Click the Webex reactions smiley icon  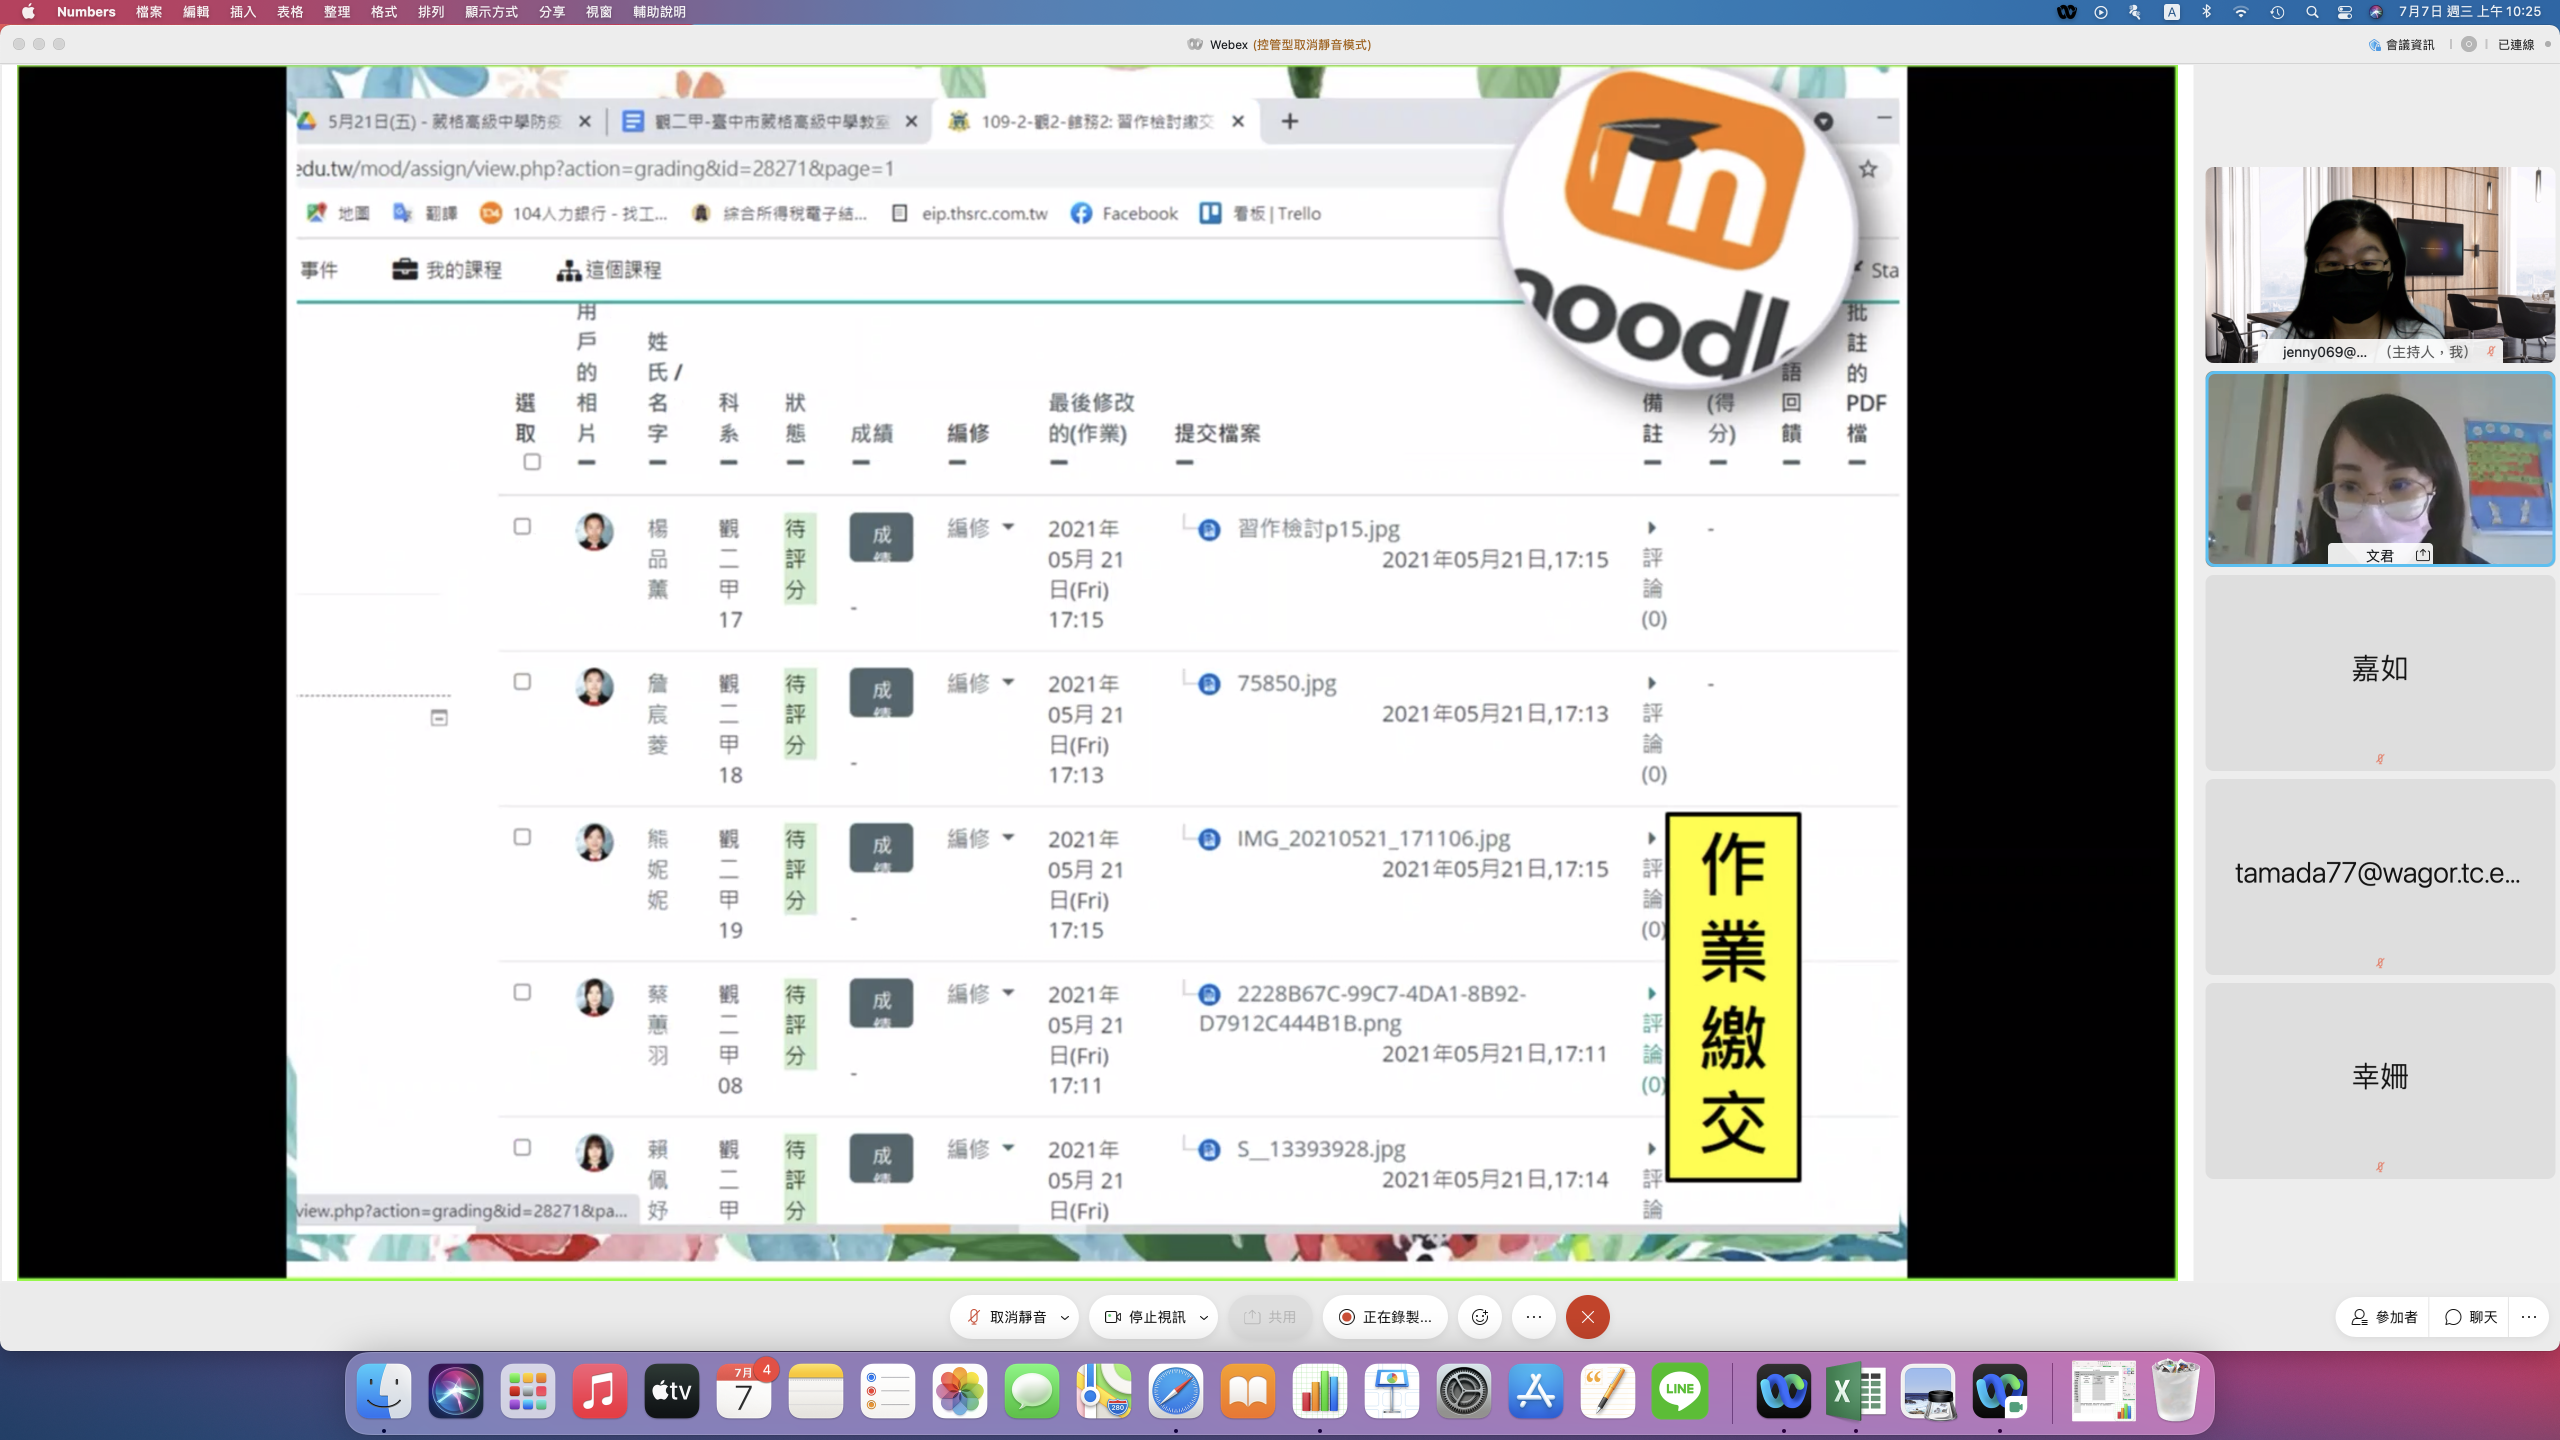1480,1317
